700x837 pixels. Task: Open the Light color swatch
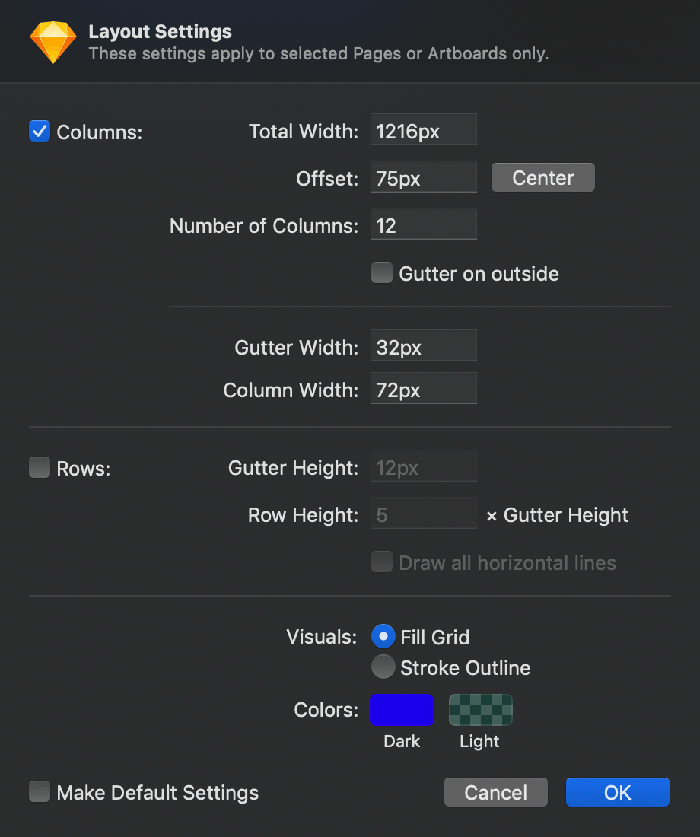(x=480, y=709)
